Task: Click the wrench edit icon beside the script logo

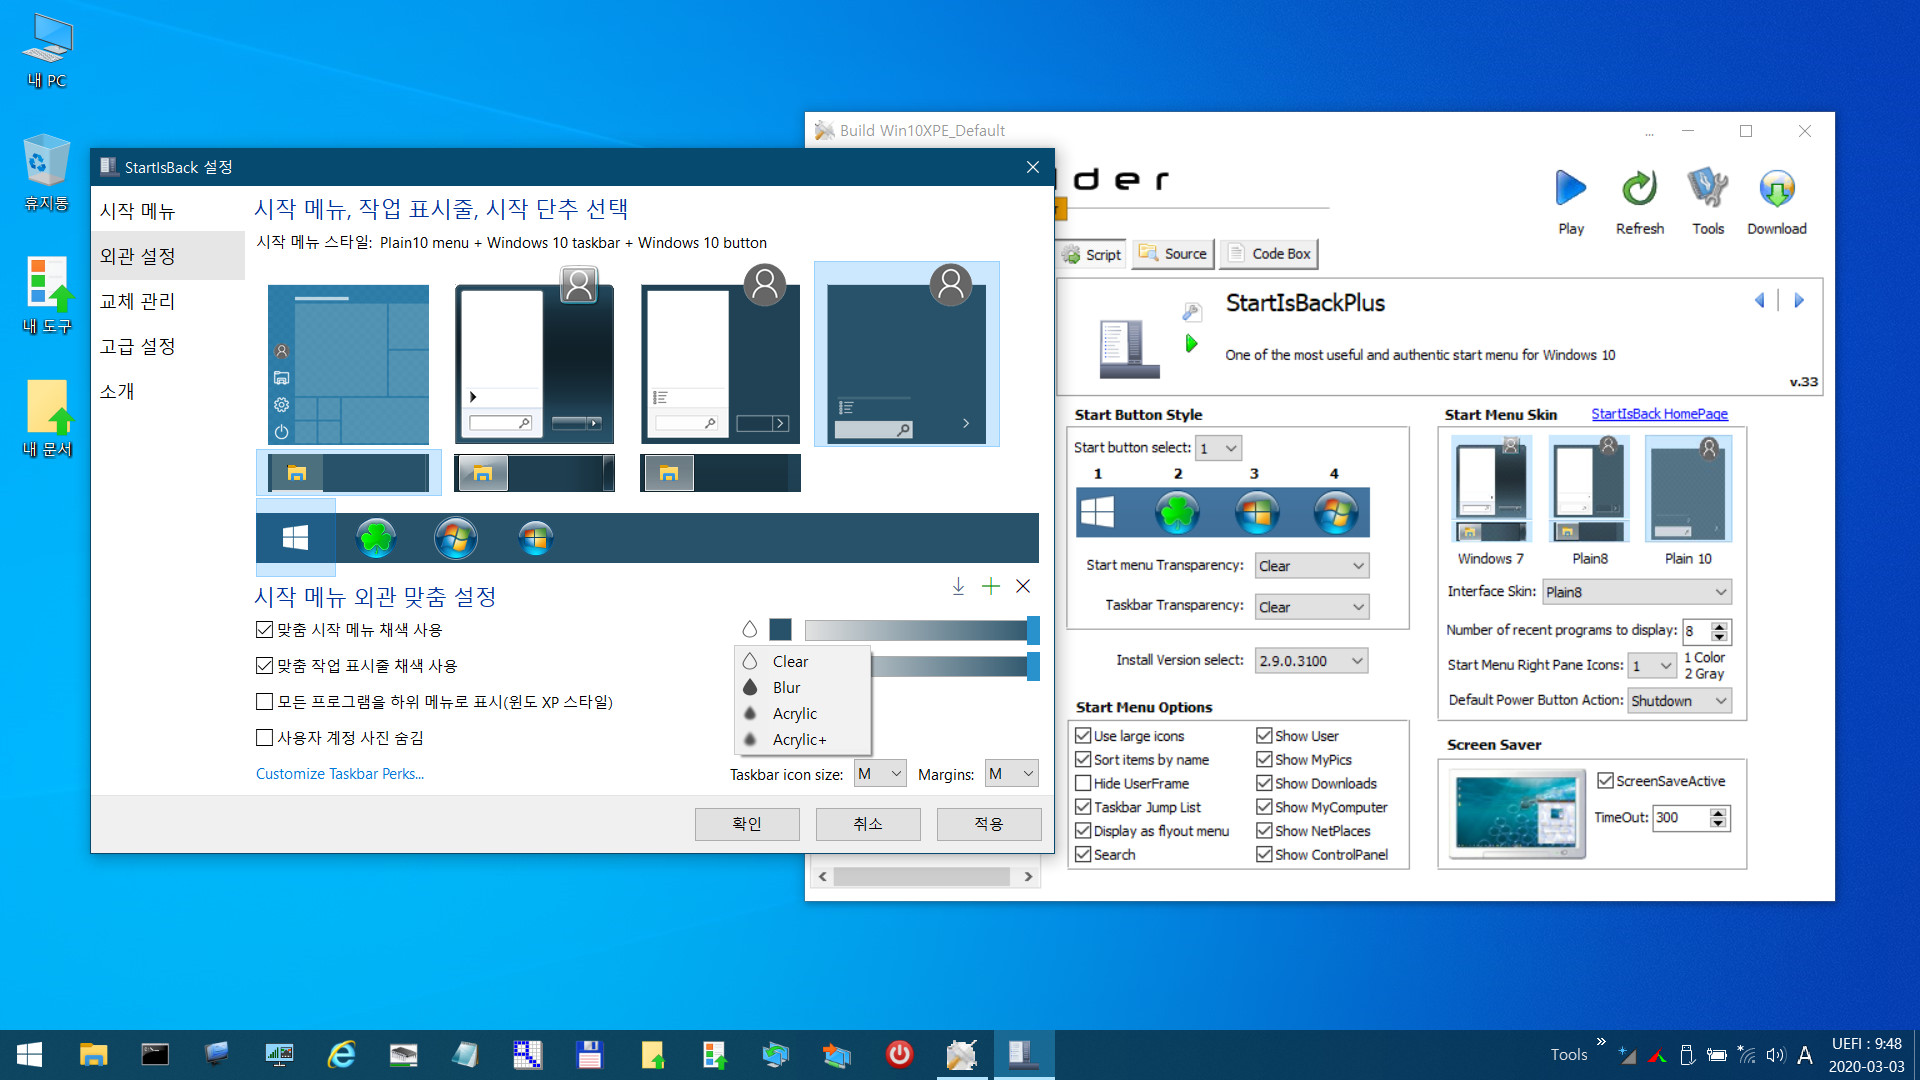Action: pyautogui.click(x=1191, y=312)
